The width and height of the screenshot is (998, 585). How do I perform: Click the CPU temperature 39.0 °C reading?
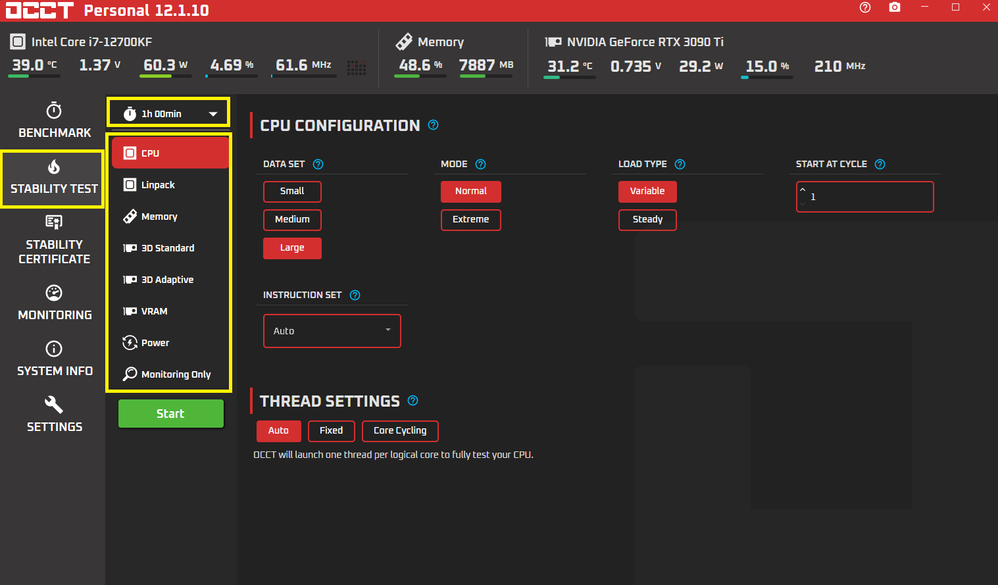34,65
